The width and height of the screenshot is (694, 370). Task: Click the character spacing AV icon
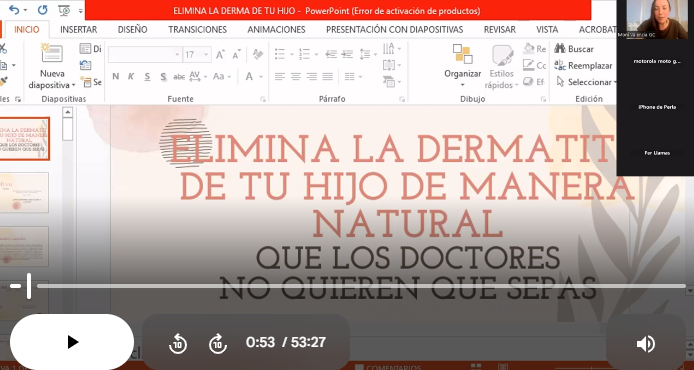coord(195,76)
